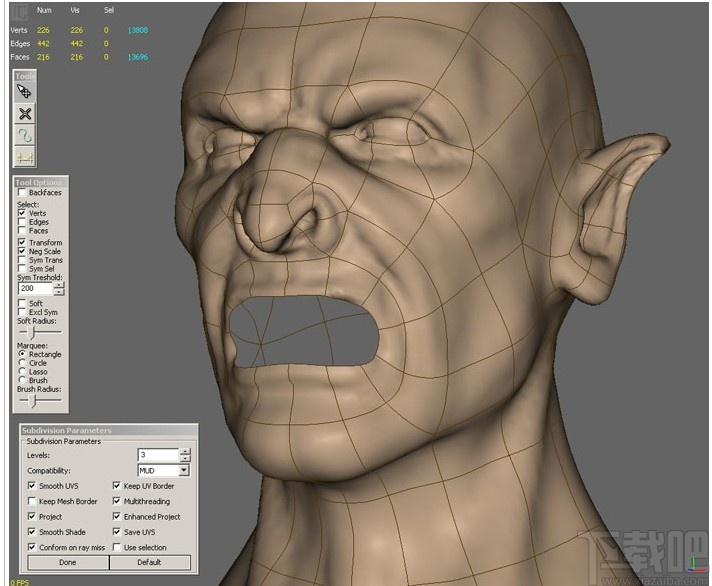Click the X-shaped tool icon

pos(25,114)
